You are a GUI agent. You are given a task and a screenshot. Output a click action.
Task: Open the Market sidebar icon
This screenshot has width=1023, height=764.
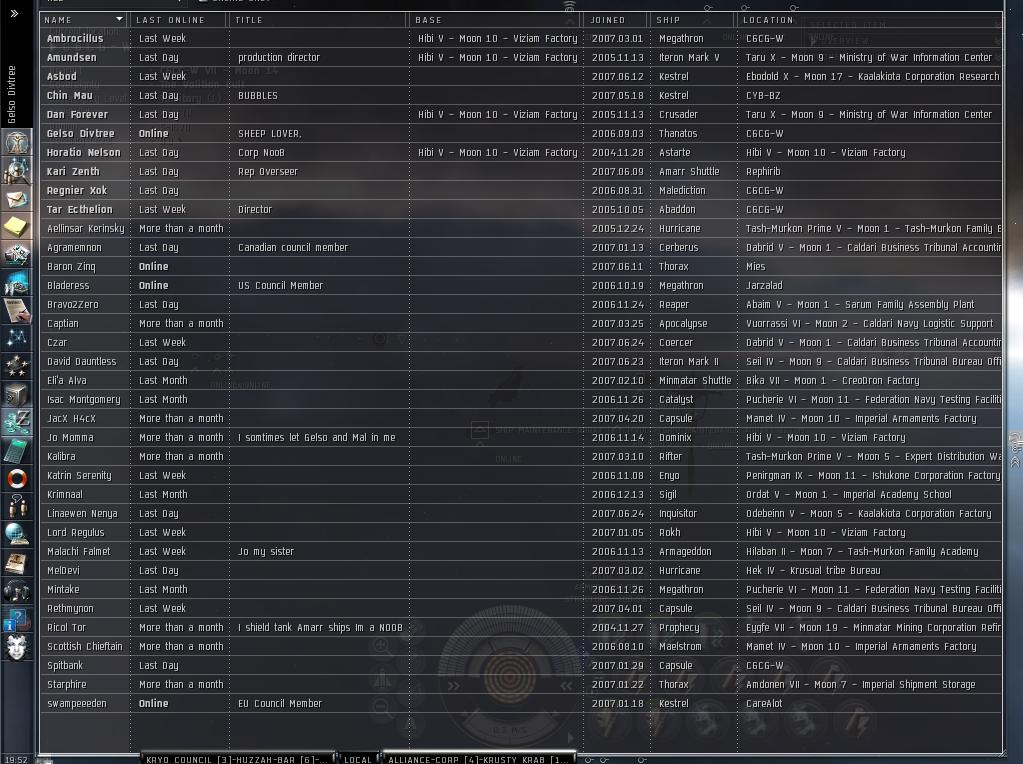pyautogui.click(x=16, y=254)
